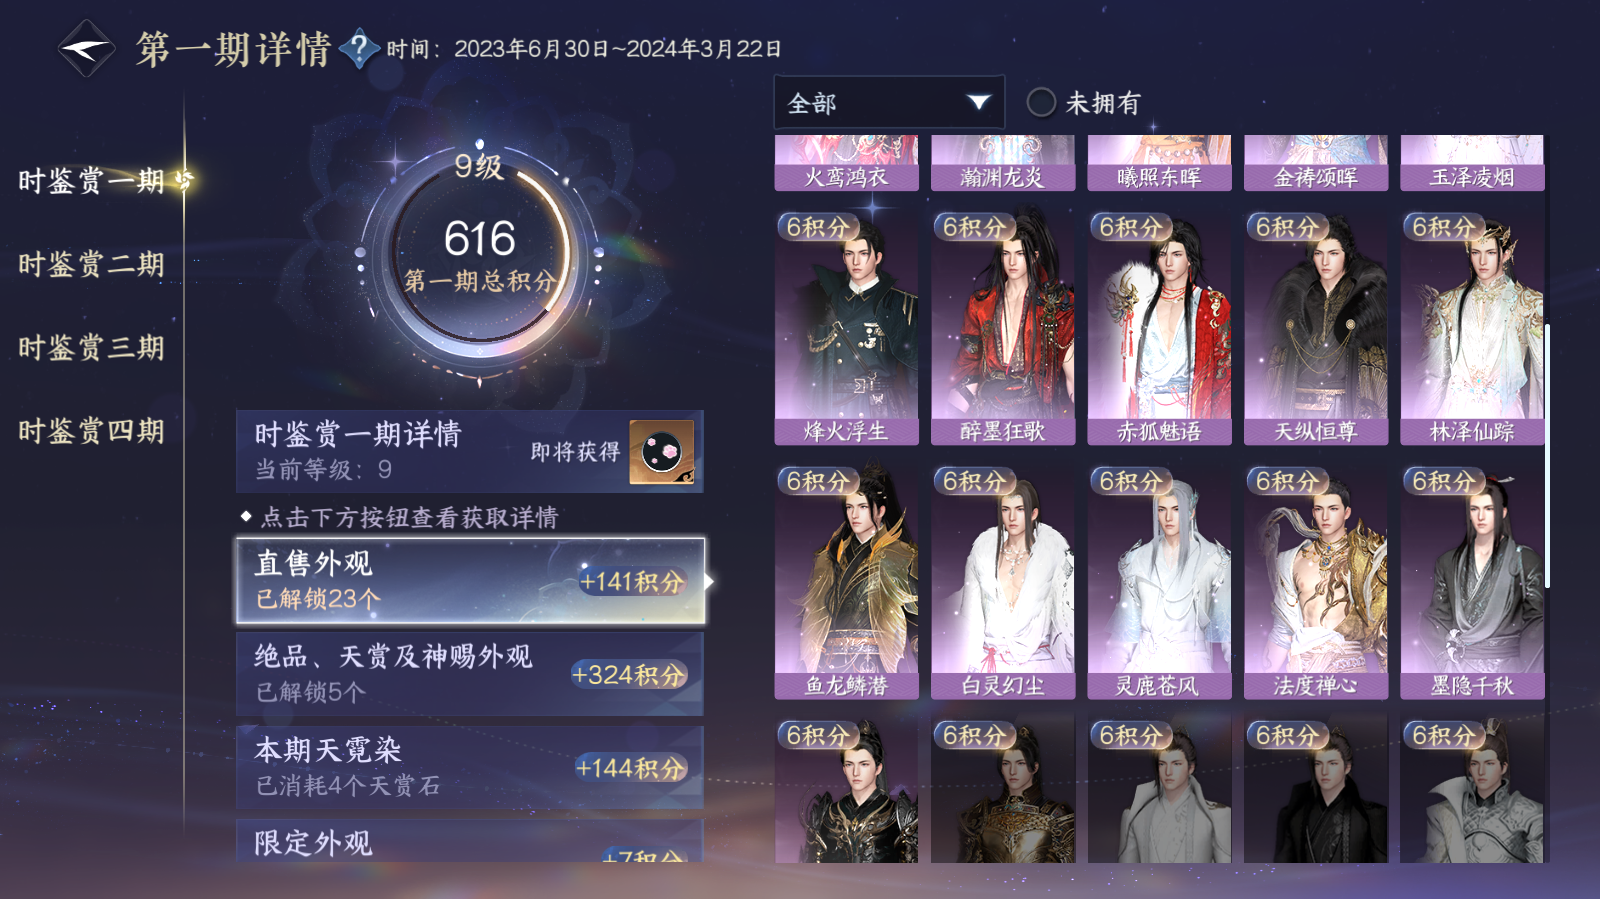Open the 全部 filter dropdown
Viewport: 1600px width, 899px height.
(889, 102)
